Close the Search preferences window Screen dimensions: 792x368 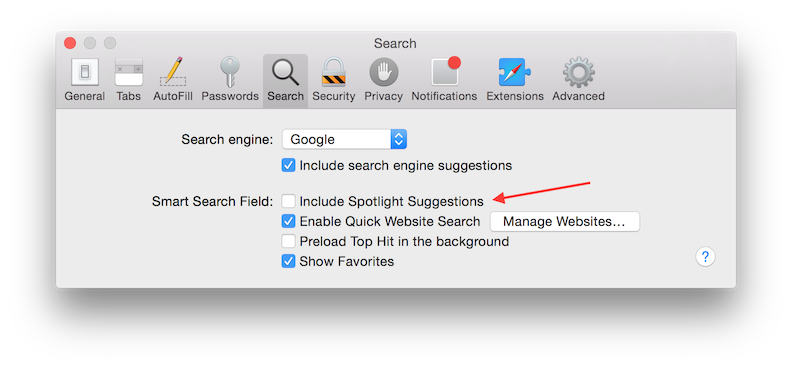click(70, 43)
